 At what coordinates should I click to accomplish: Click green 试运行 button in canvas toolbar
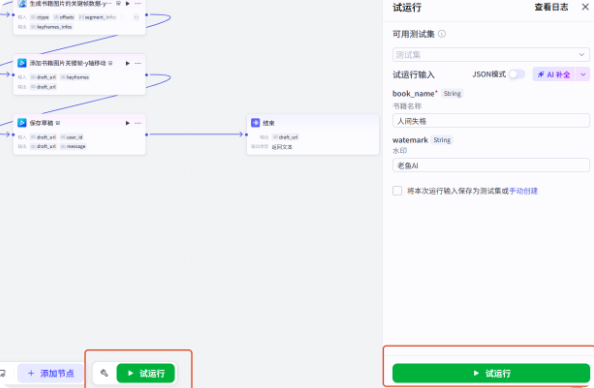click(x=146, y=374)
